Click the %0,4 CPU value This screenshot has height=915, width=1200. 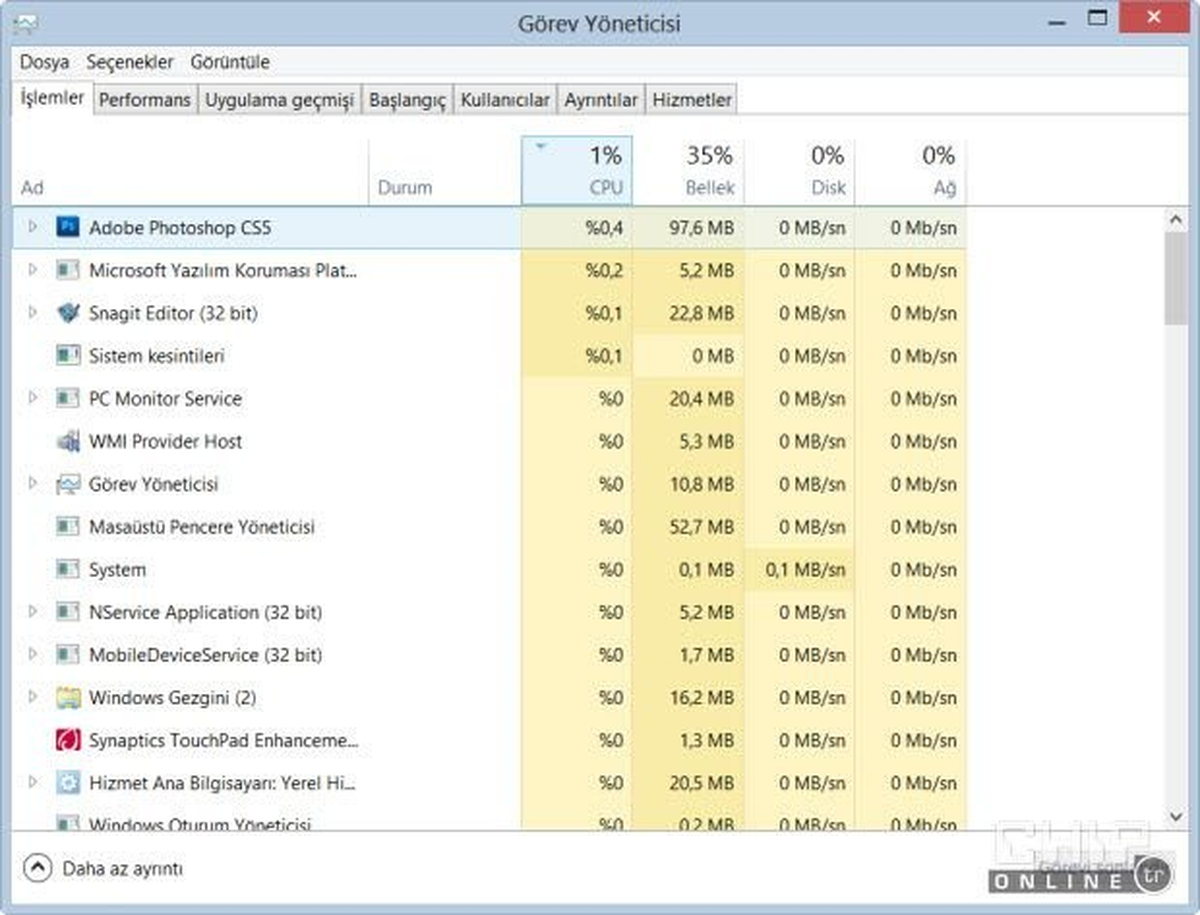pyautogui.click(x=604, y=228)
